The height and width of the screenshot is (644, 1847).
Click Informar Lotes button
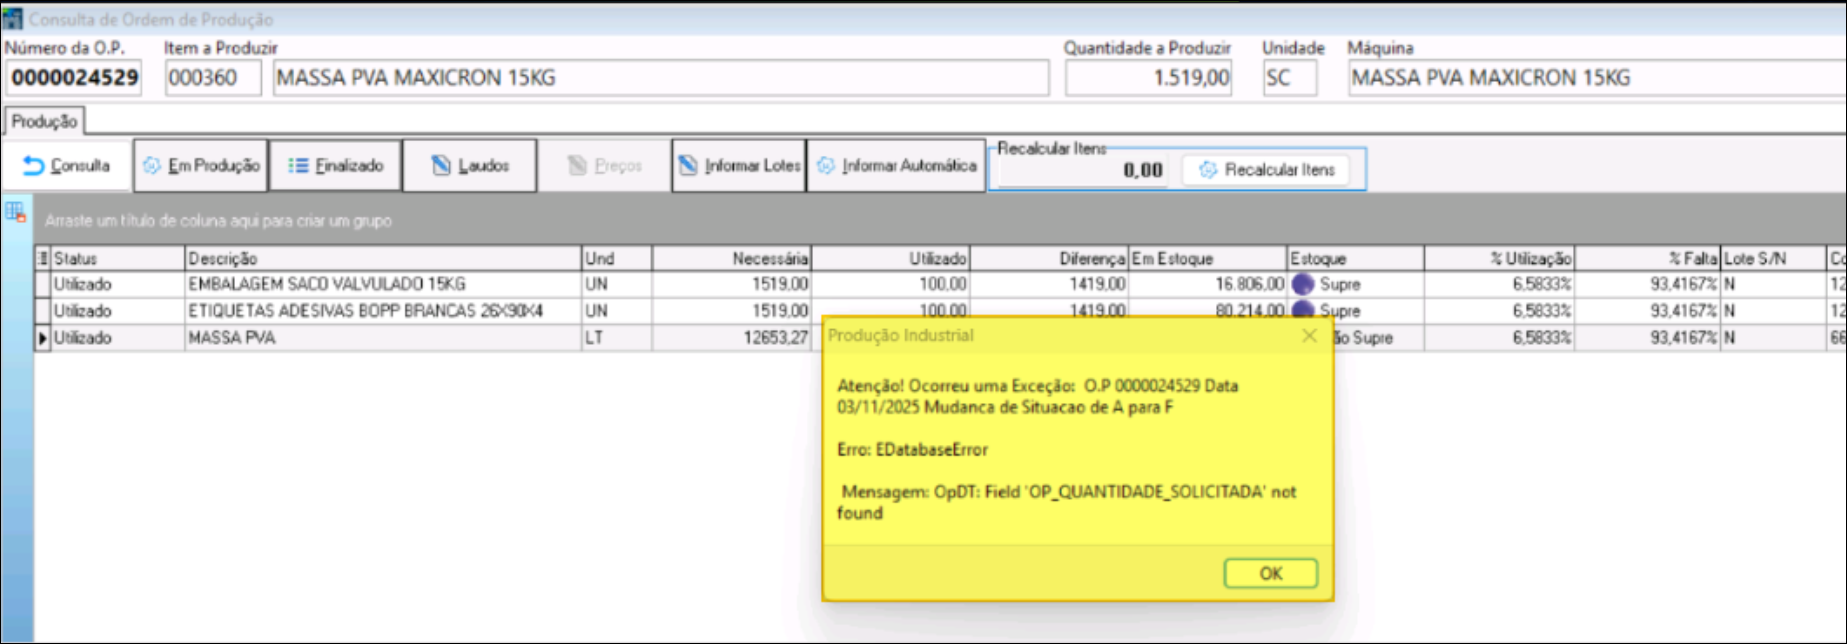pos(739,166)
